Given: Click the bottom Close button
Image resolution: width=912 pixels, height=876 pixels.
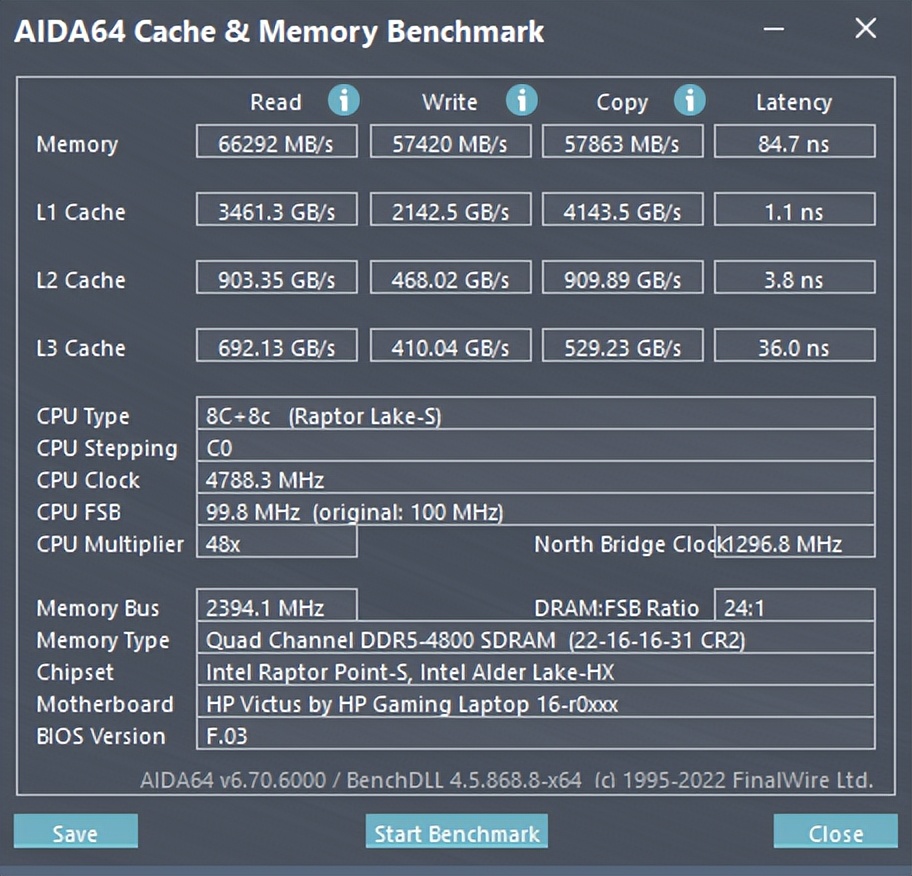Looking at the screenshot, I should tap(835, 833).
